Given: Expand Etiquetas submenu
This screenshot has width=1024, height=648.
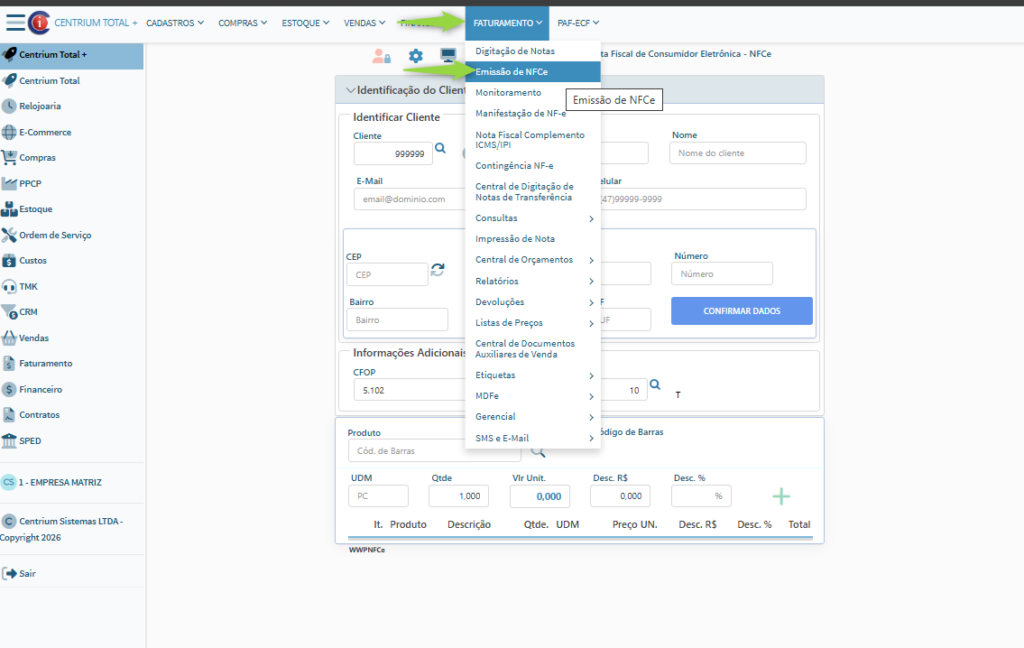Looking at the screenshot, I should [x=533, y=375].
